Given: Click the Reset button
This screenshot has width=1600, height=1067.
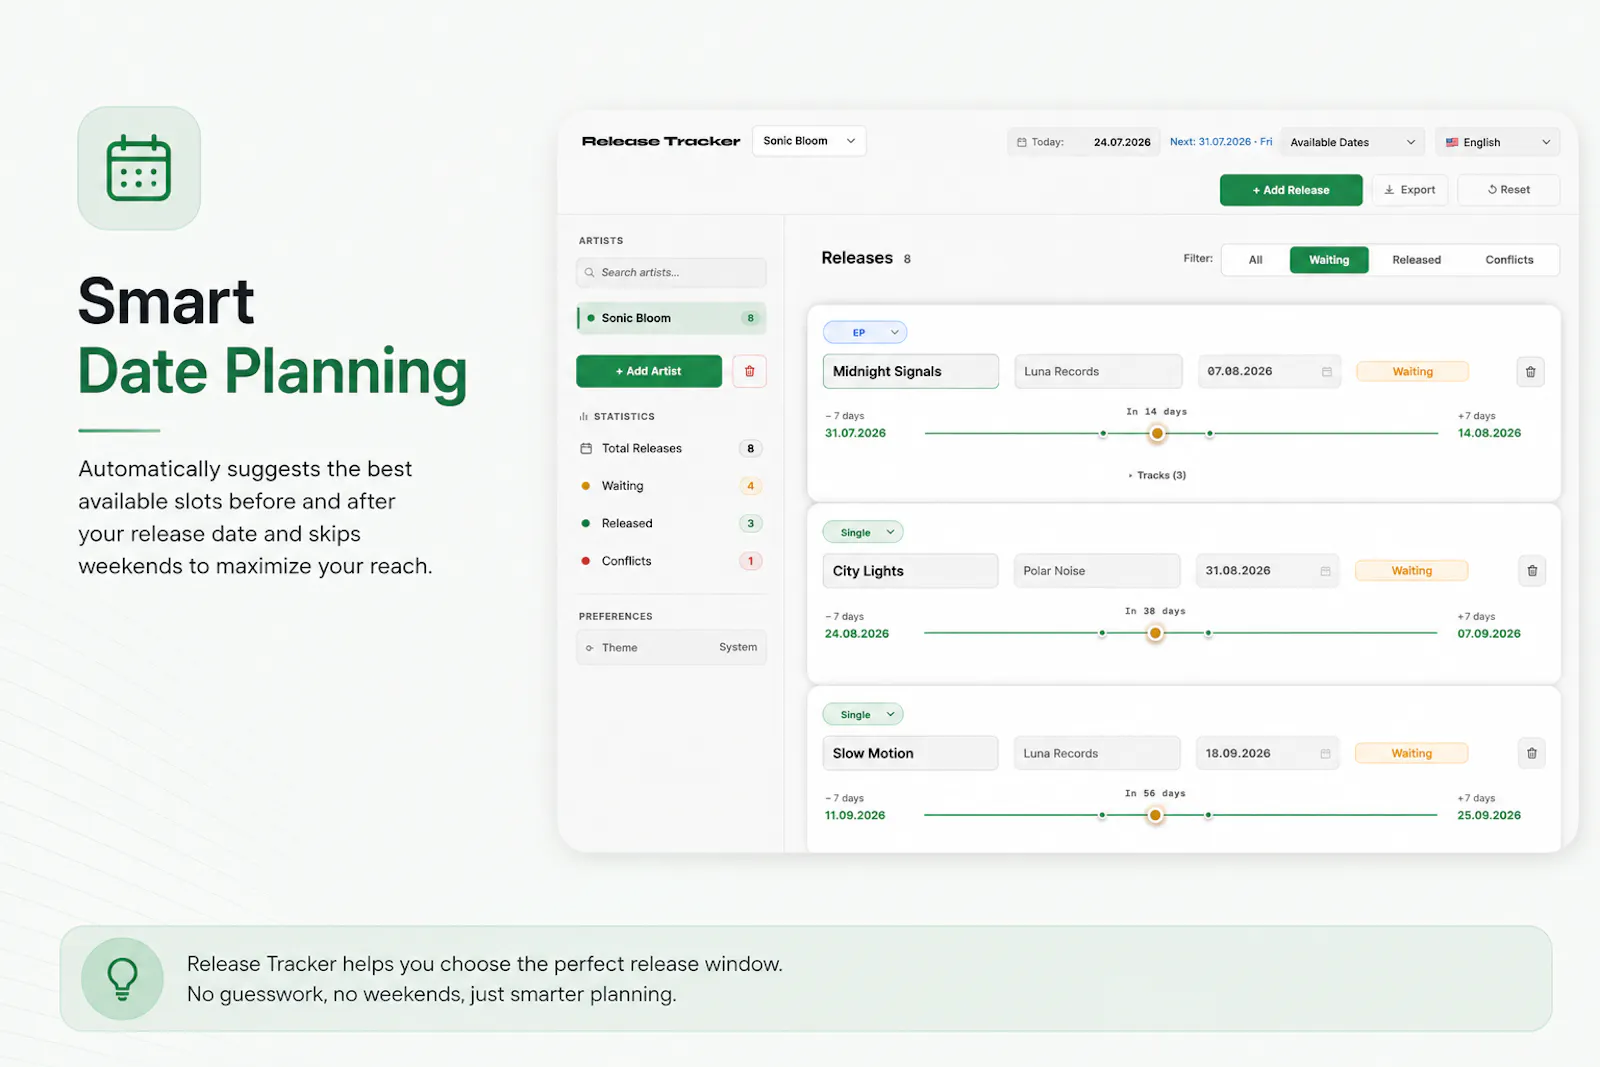Looking at the screenshot, I should tap(1508, 190).
